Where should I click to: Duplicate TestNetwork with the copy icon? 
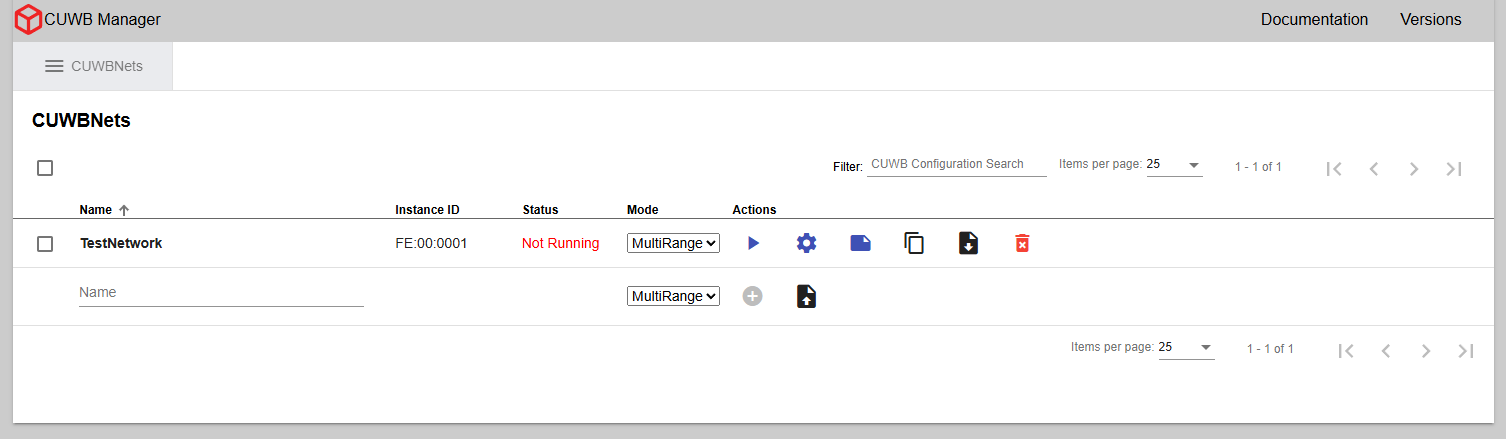[x=914, y=243]
